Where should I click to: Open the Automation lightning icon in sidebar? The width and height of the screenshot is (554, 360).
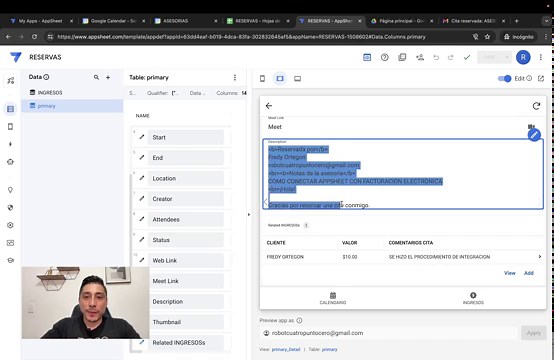10,144
